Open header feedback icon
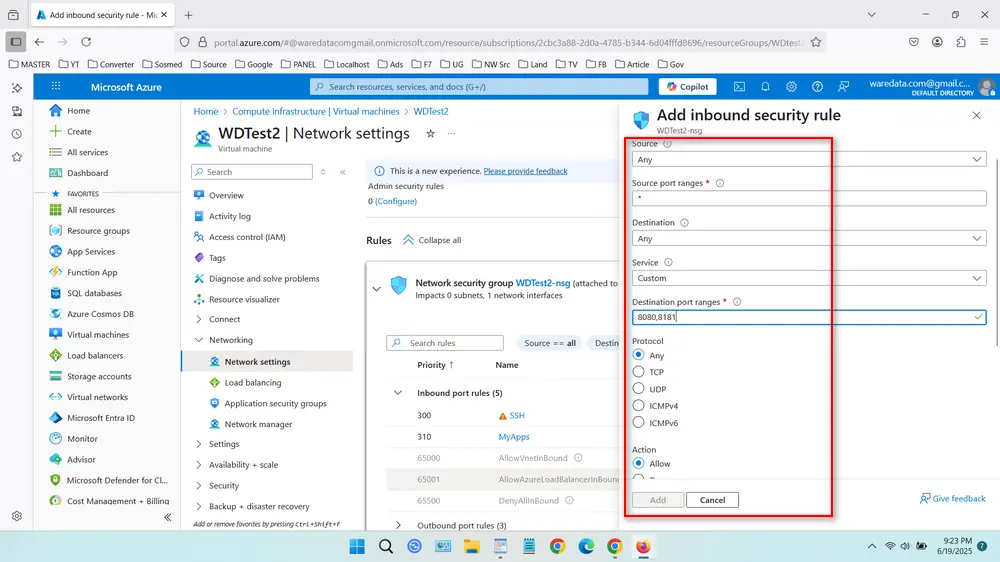The height and width of the screenshot is (562, 1000). (x=843, y=87)
